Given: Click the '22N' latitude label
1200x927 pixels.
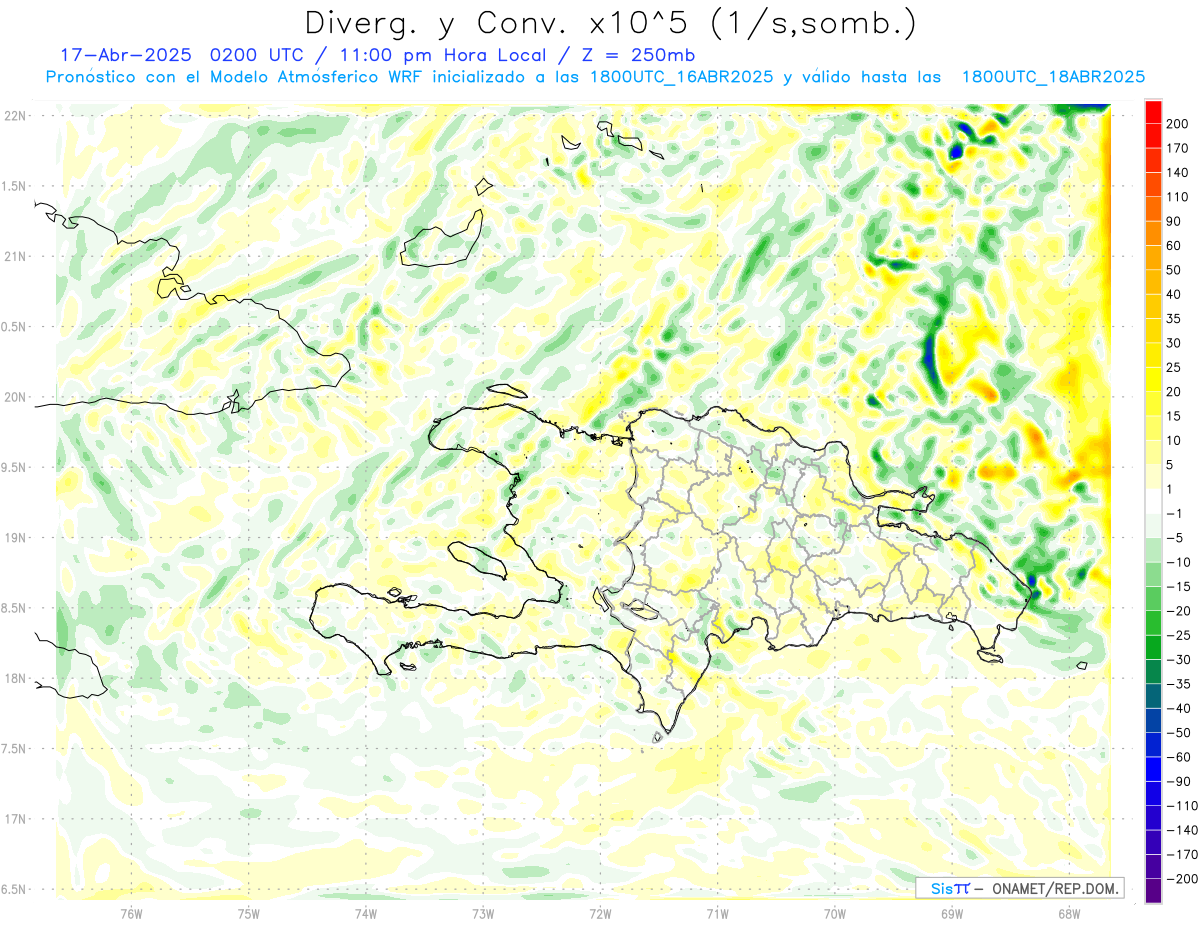Looking at the screenshot, I should tap(15, 116).
